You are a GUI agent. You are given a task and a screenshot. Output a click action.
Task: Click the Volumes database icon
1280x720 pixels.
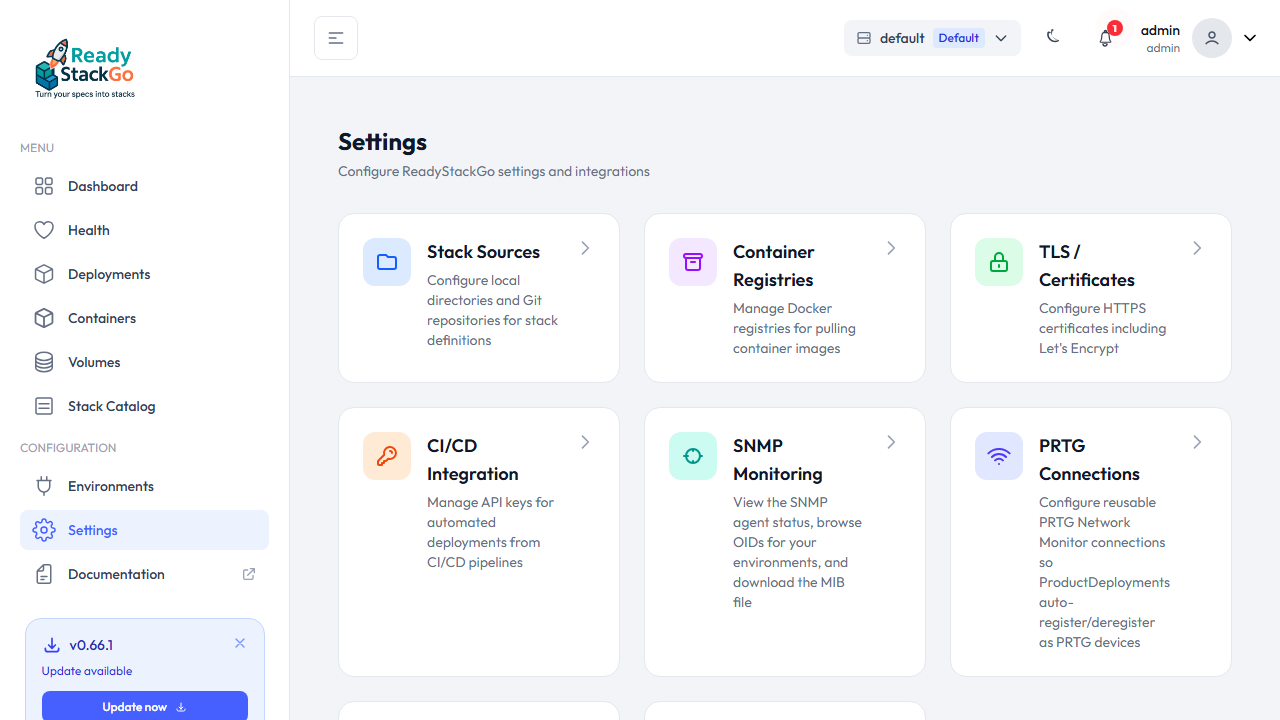(44, 362)
